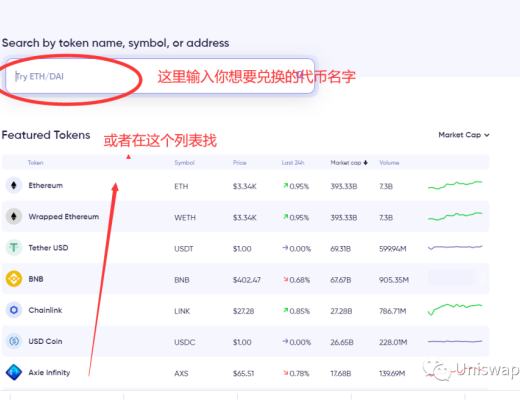Click the 26.65B market cap value
The width and height of the screenshot is (520, 400).
click(342, 342)
